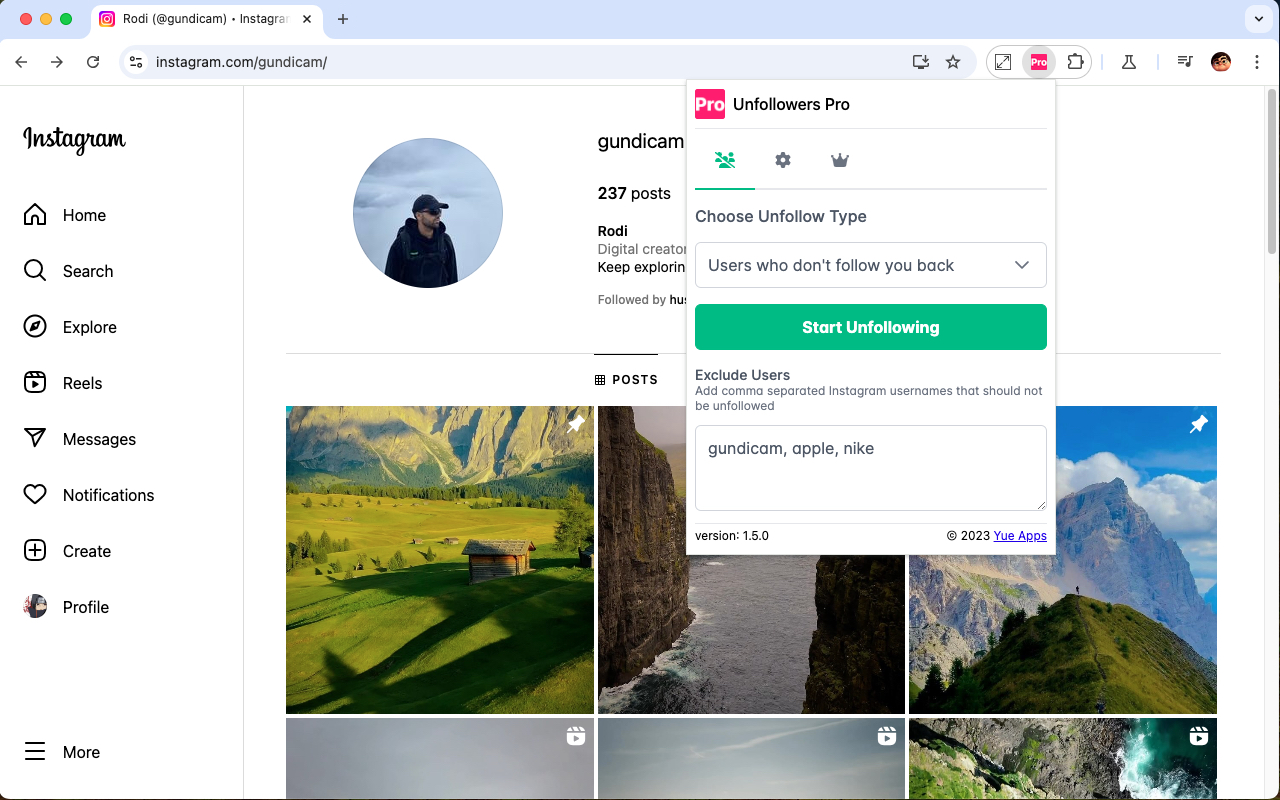Select the Rodi (@gundicam) browser tab

click(x=207, y=19)
